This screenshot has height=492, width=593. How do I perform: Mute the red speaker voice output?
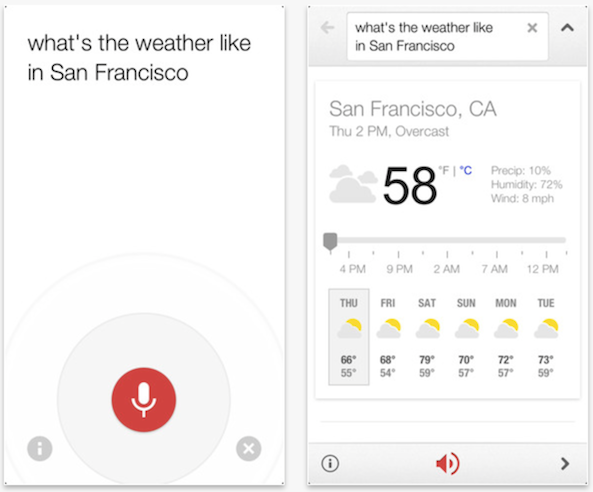tap(448, 463)
